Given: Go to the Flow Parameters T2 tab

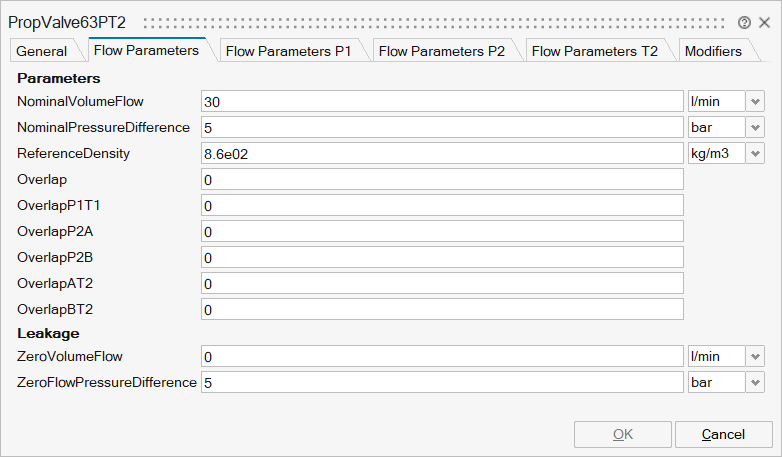Looking at the screenshot, I should point(594,51).
